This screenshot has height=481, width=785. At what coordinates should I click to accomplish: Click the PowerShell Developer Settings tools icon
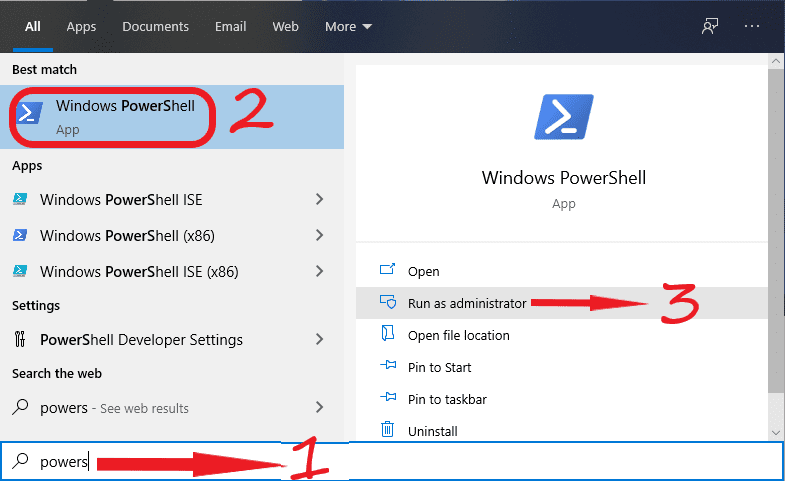(20, 339)
